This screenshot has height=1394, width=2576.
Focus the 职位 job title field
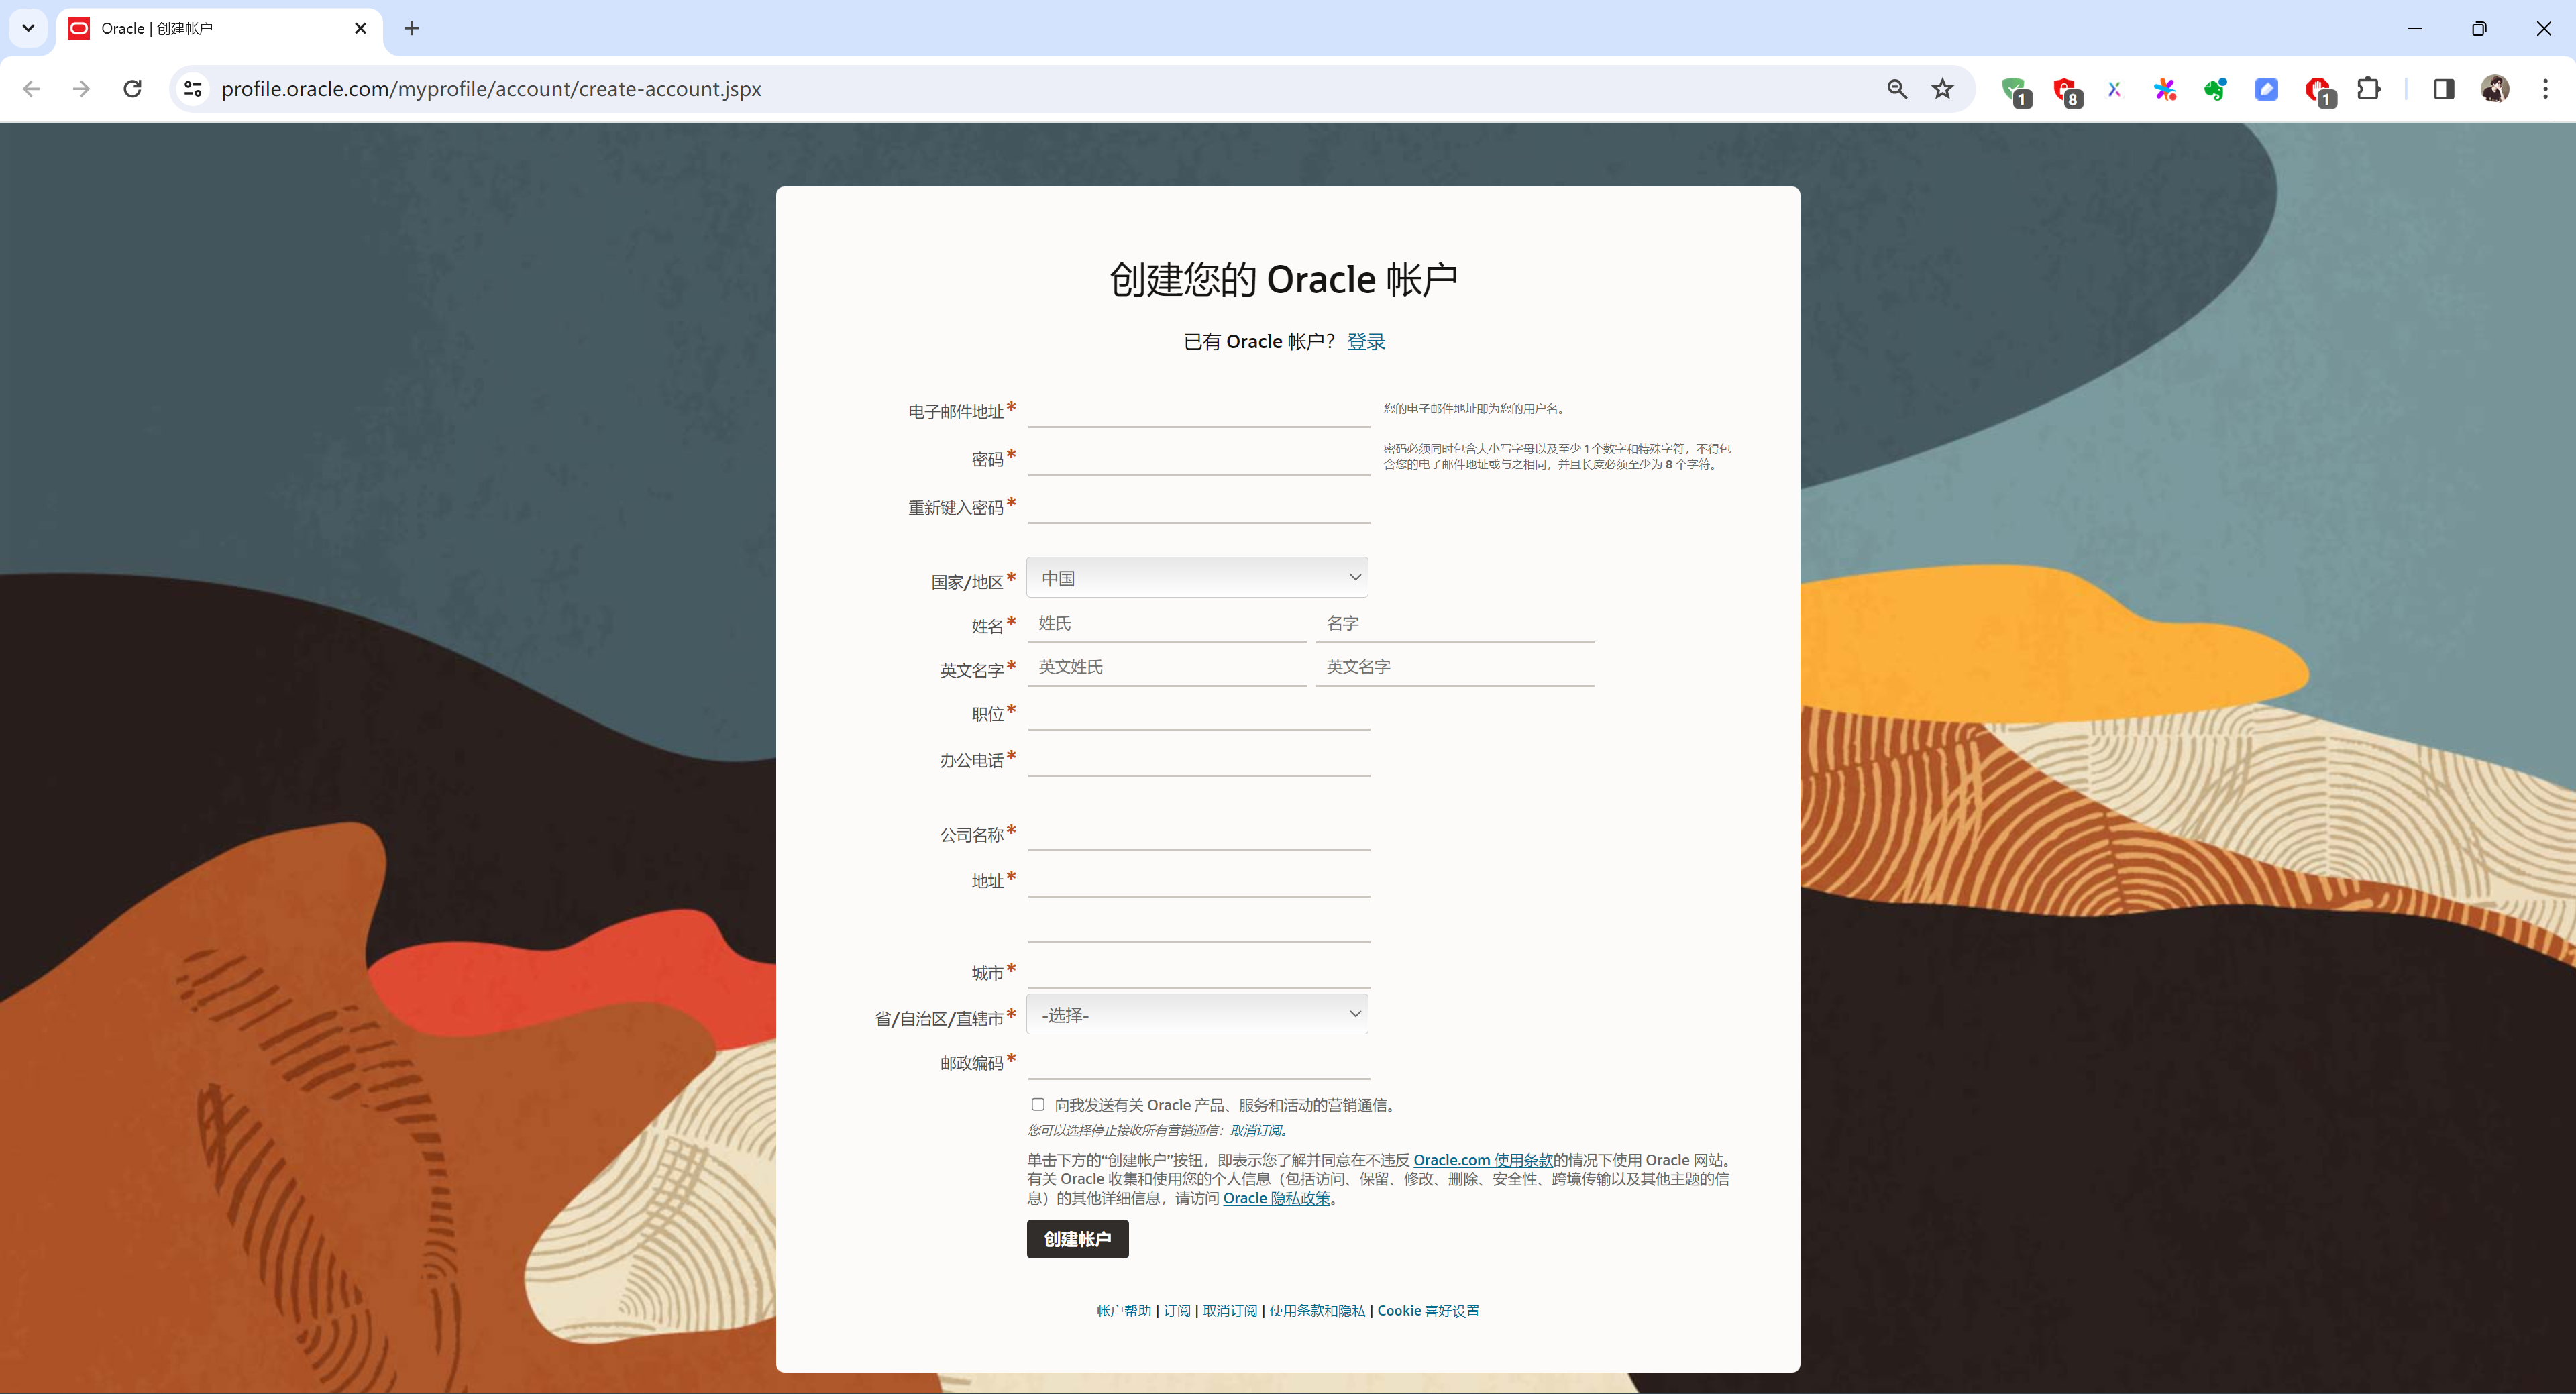pos(1198,713)
